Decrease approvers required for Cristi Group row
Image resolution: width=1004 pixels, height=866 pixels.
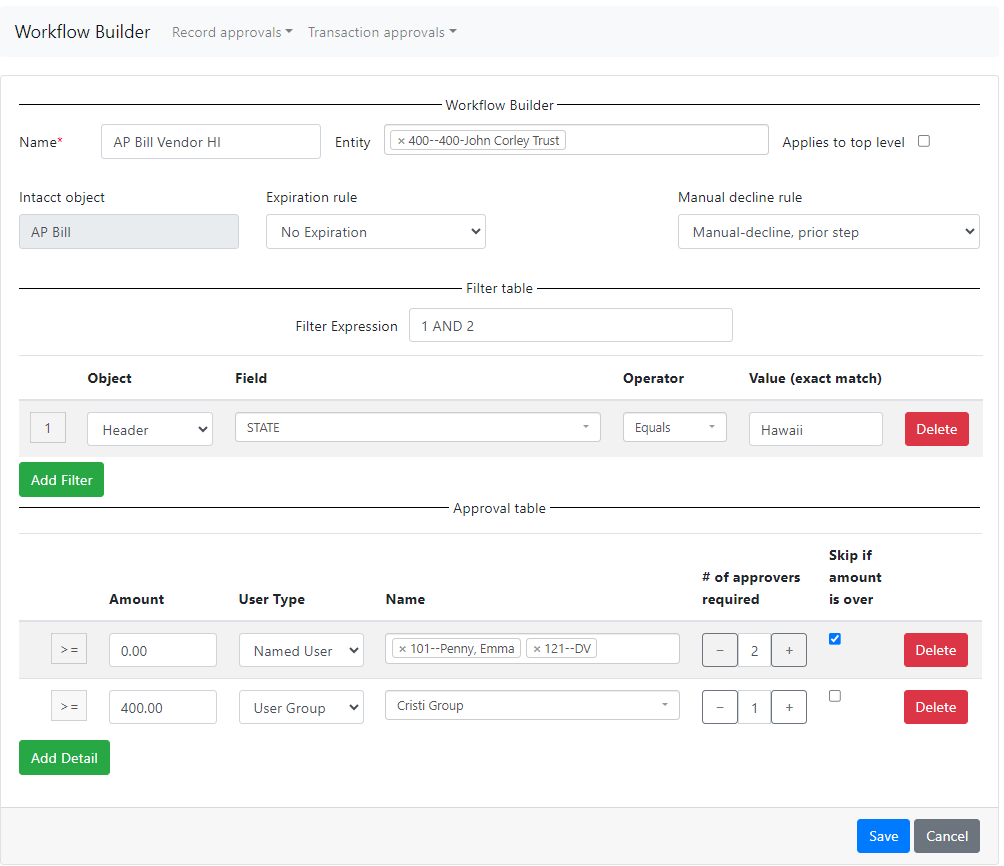tap(720, 708)
